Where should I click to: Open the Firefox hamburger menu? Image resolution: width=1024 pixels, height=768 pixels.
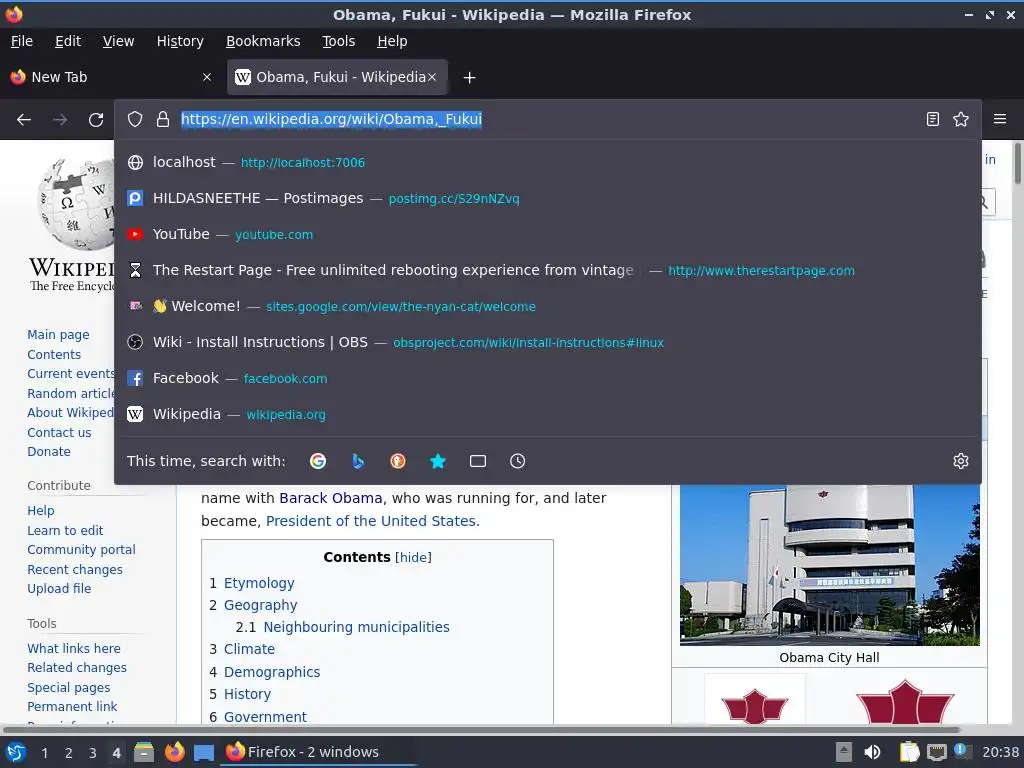[x=1000, y=120]
